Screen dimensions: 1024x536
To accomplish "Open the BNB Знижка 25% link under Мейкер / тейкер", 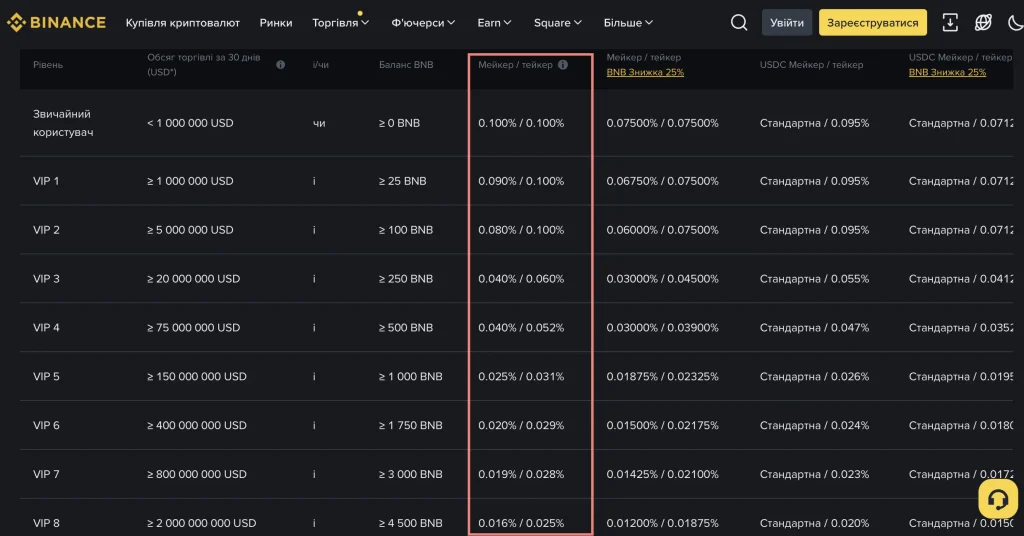I will coord(645,72).
